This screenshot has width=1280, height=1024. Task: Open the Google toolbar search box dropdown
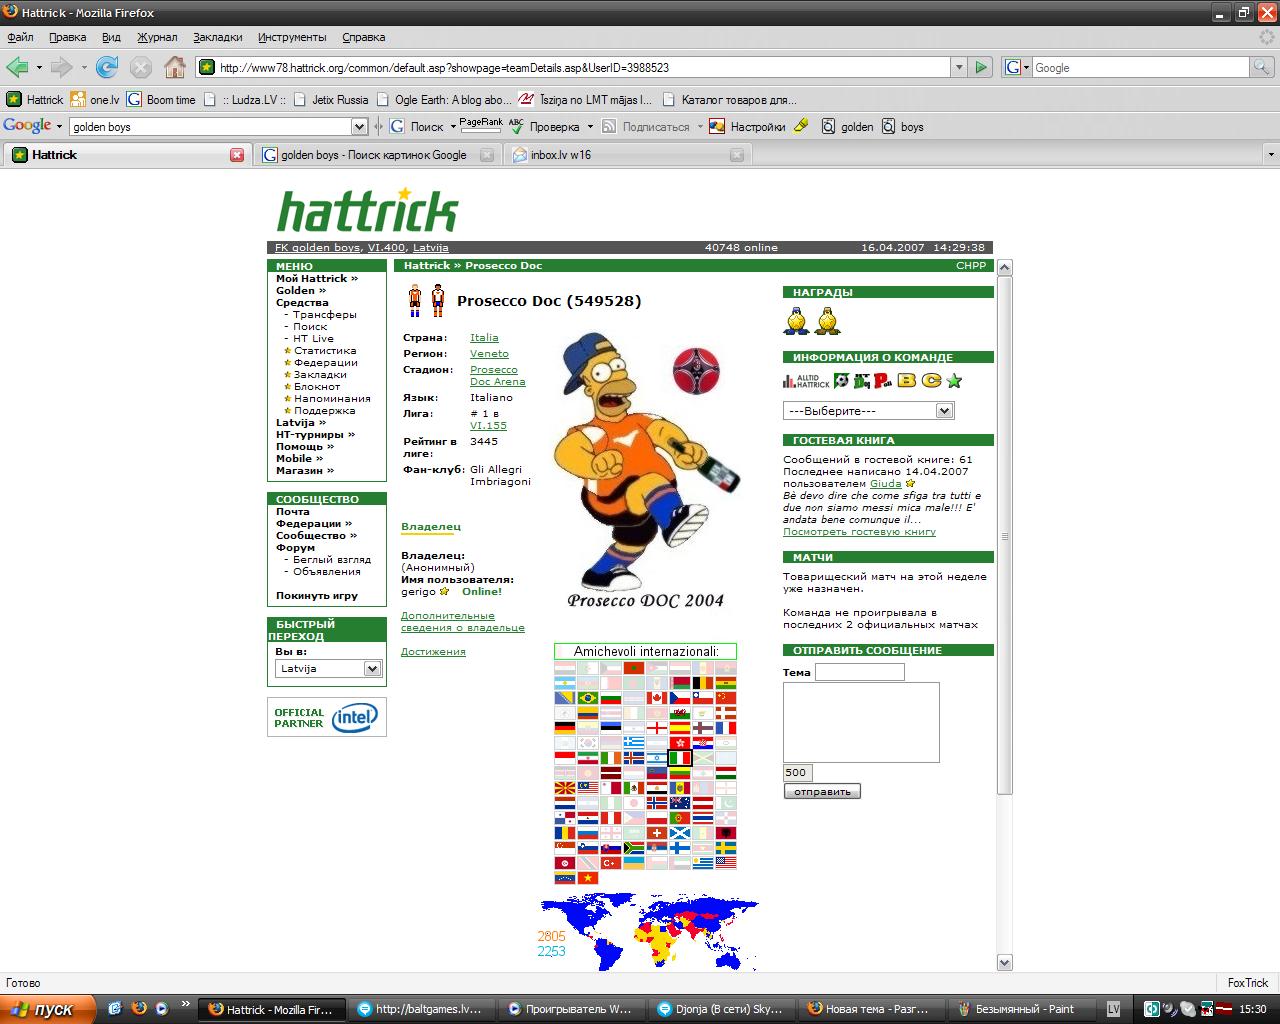(359, 126)
